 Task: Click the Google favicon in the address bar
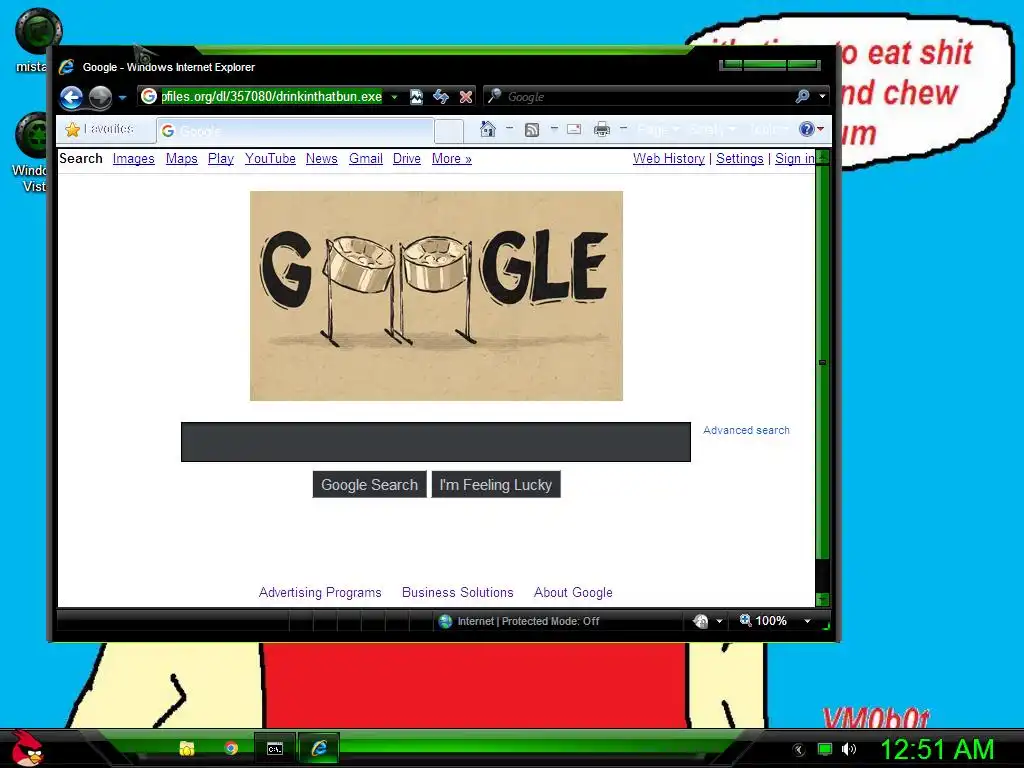pyautogui.click(x=149, y=96)
